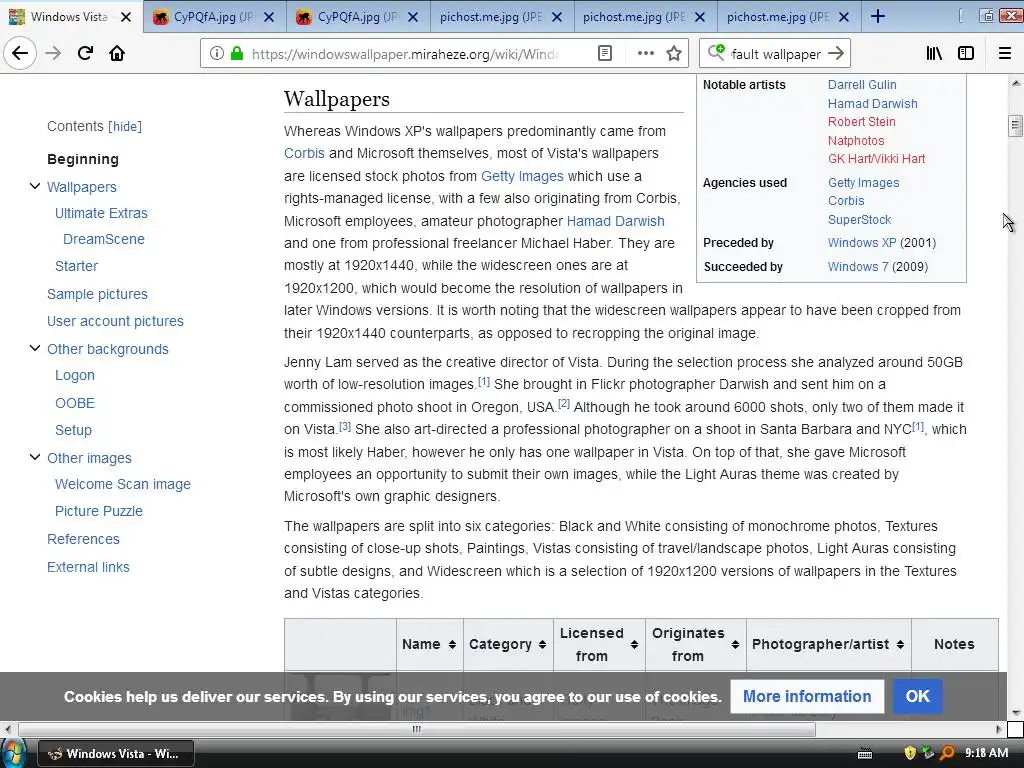Click the vertical scrollbar thumb
This screenshot has width=1024, height=768.
coord(1015,125)
